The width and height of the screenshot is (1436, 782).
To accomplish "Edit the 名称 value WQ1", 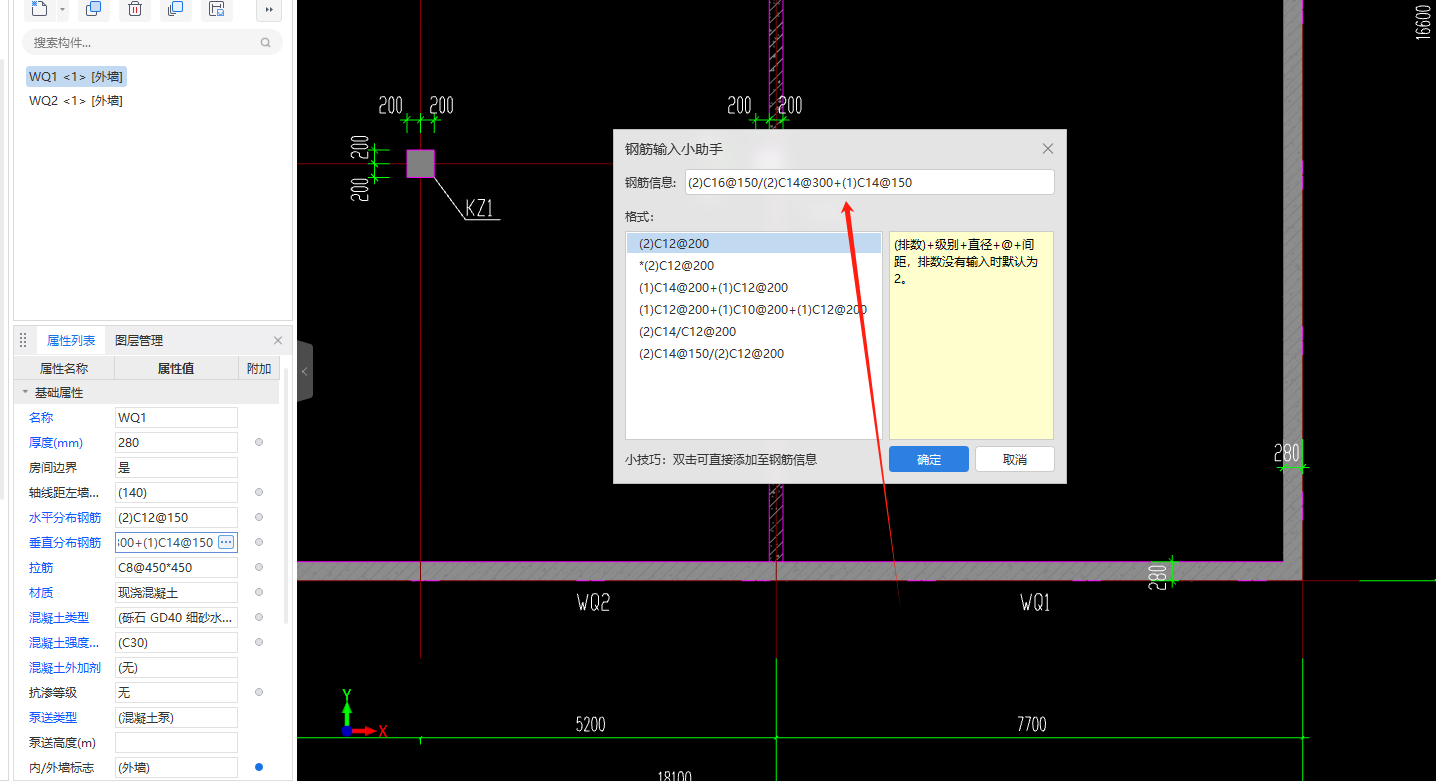I will (176, 418).
